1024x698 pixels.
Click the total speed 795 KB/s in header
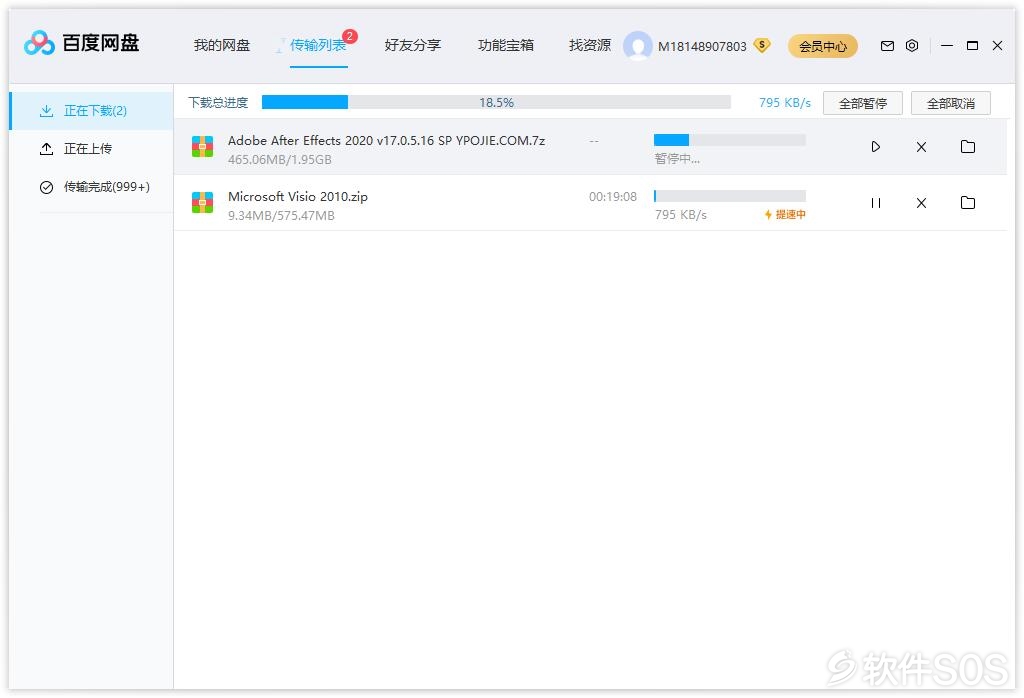[x=785, y=103]
